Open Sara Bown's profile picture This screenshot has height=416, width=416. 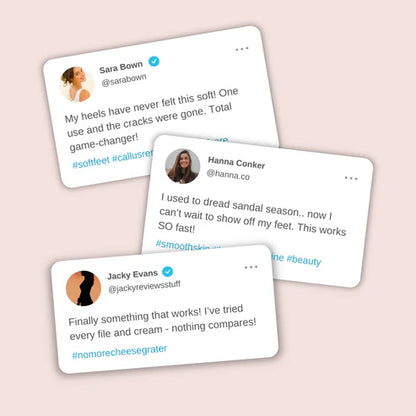[x=77, y=84]
